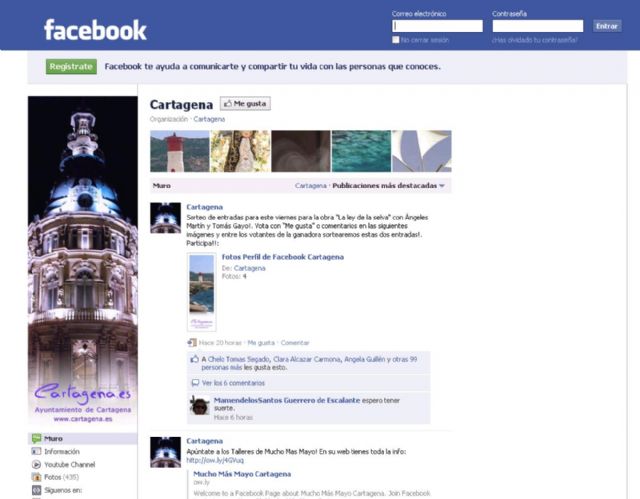Switch to the Muro tab above posts
The height and width of the screenshot is (499, 640).
pyautogui.click(x=161, y=186)
